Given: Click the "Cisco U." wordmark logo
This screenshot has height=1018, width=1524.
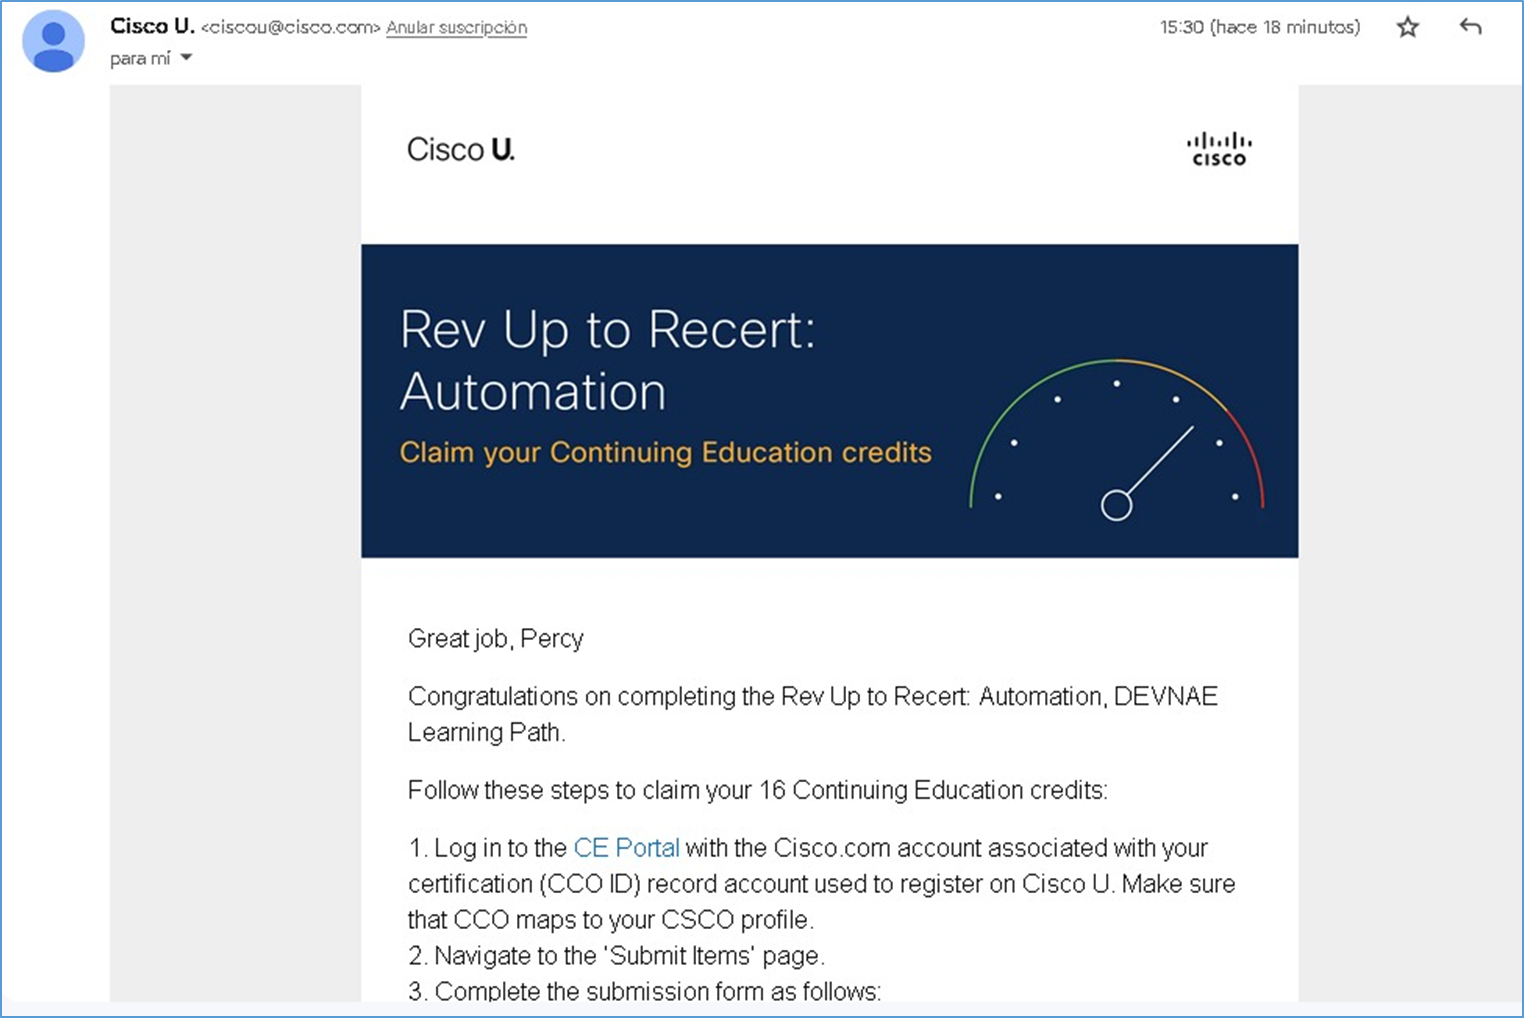Looking at the screenshot, I should (461, 148).
